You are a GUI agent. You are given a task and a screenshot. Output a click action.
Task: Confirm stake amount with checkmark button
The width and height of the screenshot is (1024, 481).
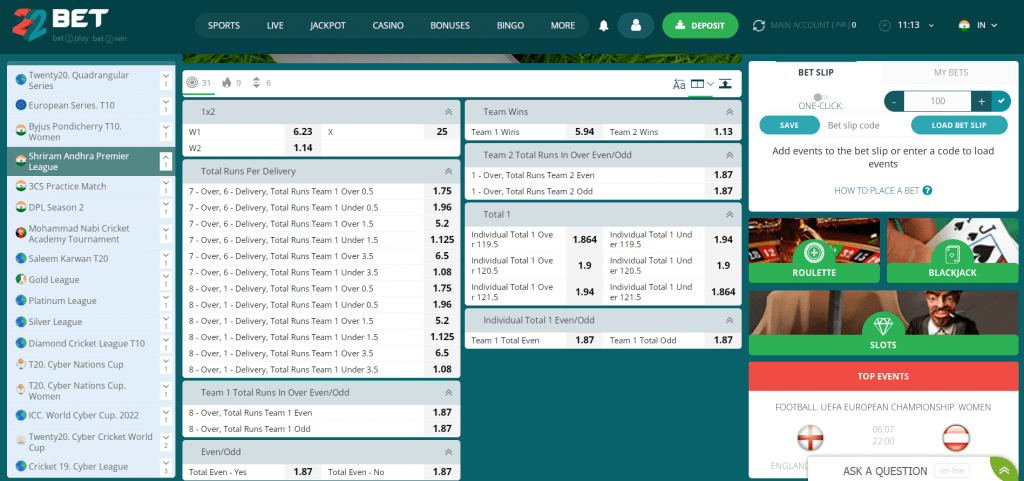(x=1000, y=101)
